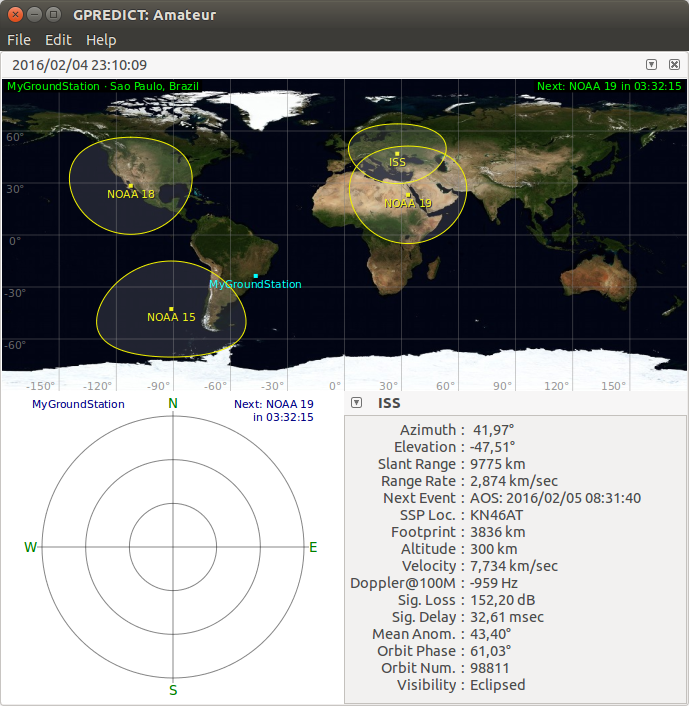689x706 pixels.
Task: Click the Next Event AOS value
Action: [555, 498]
